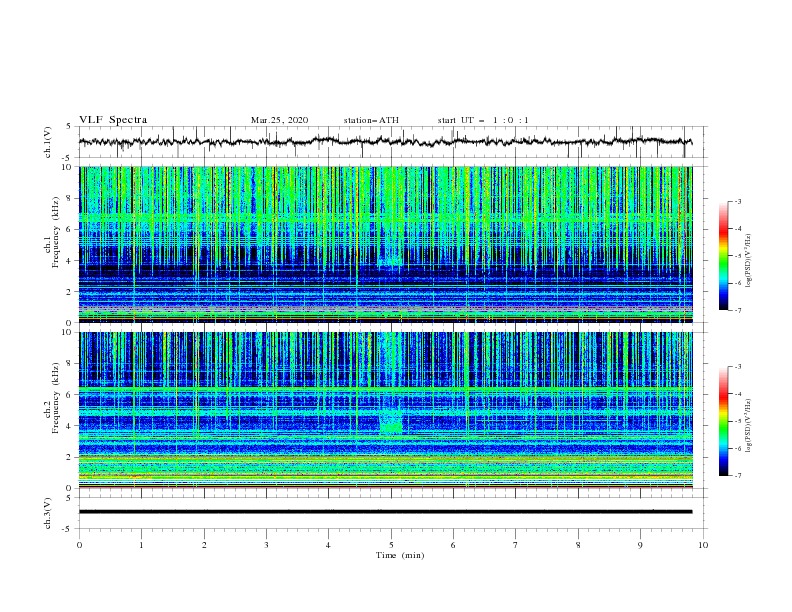Click time axis tick label "6"

click(x=453, y=545)
